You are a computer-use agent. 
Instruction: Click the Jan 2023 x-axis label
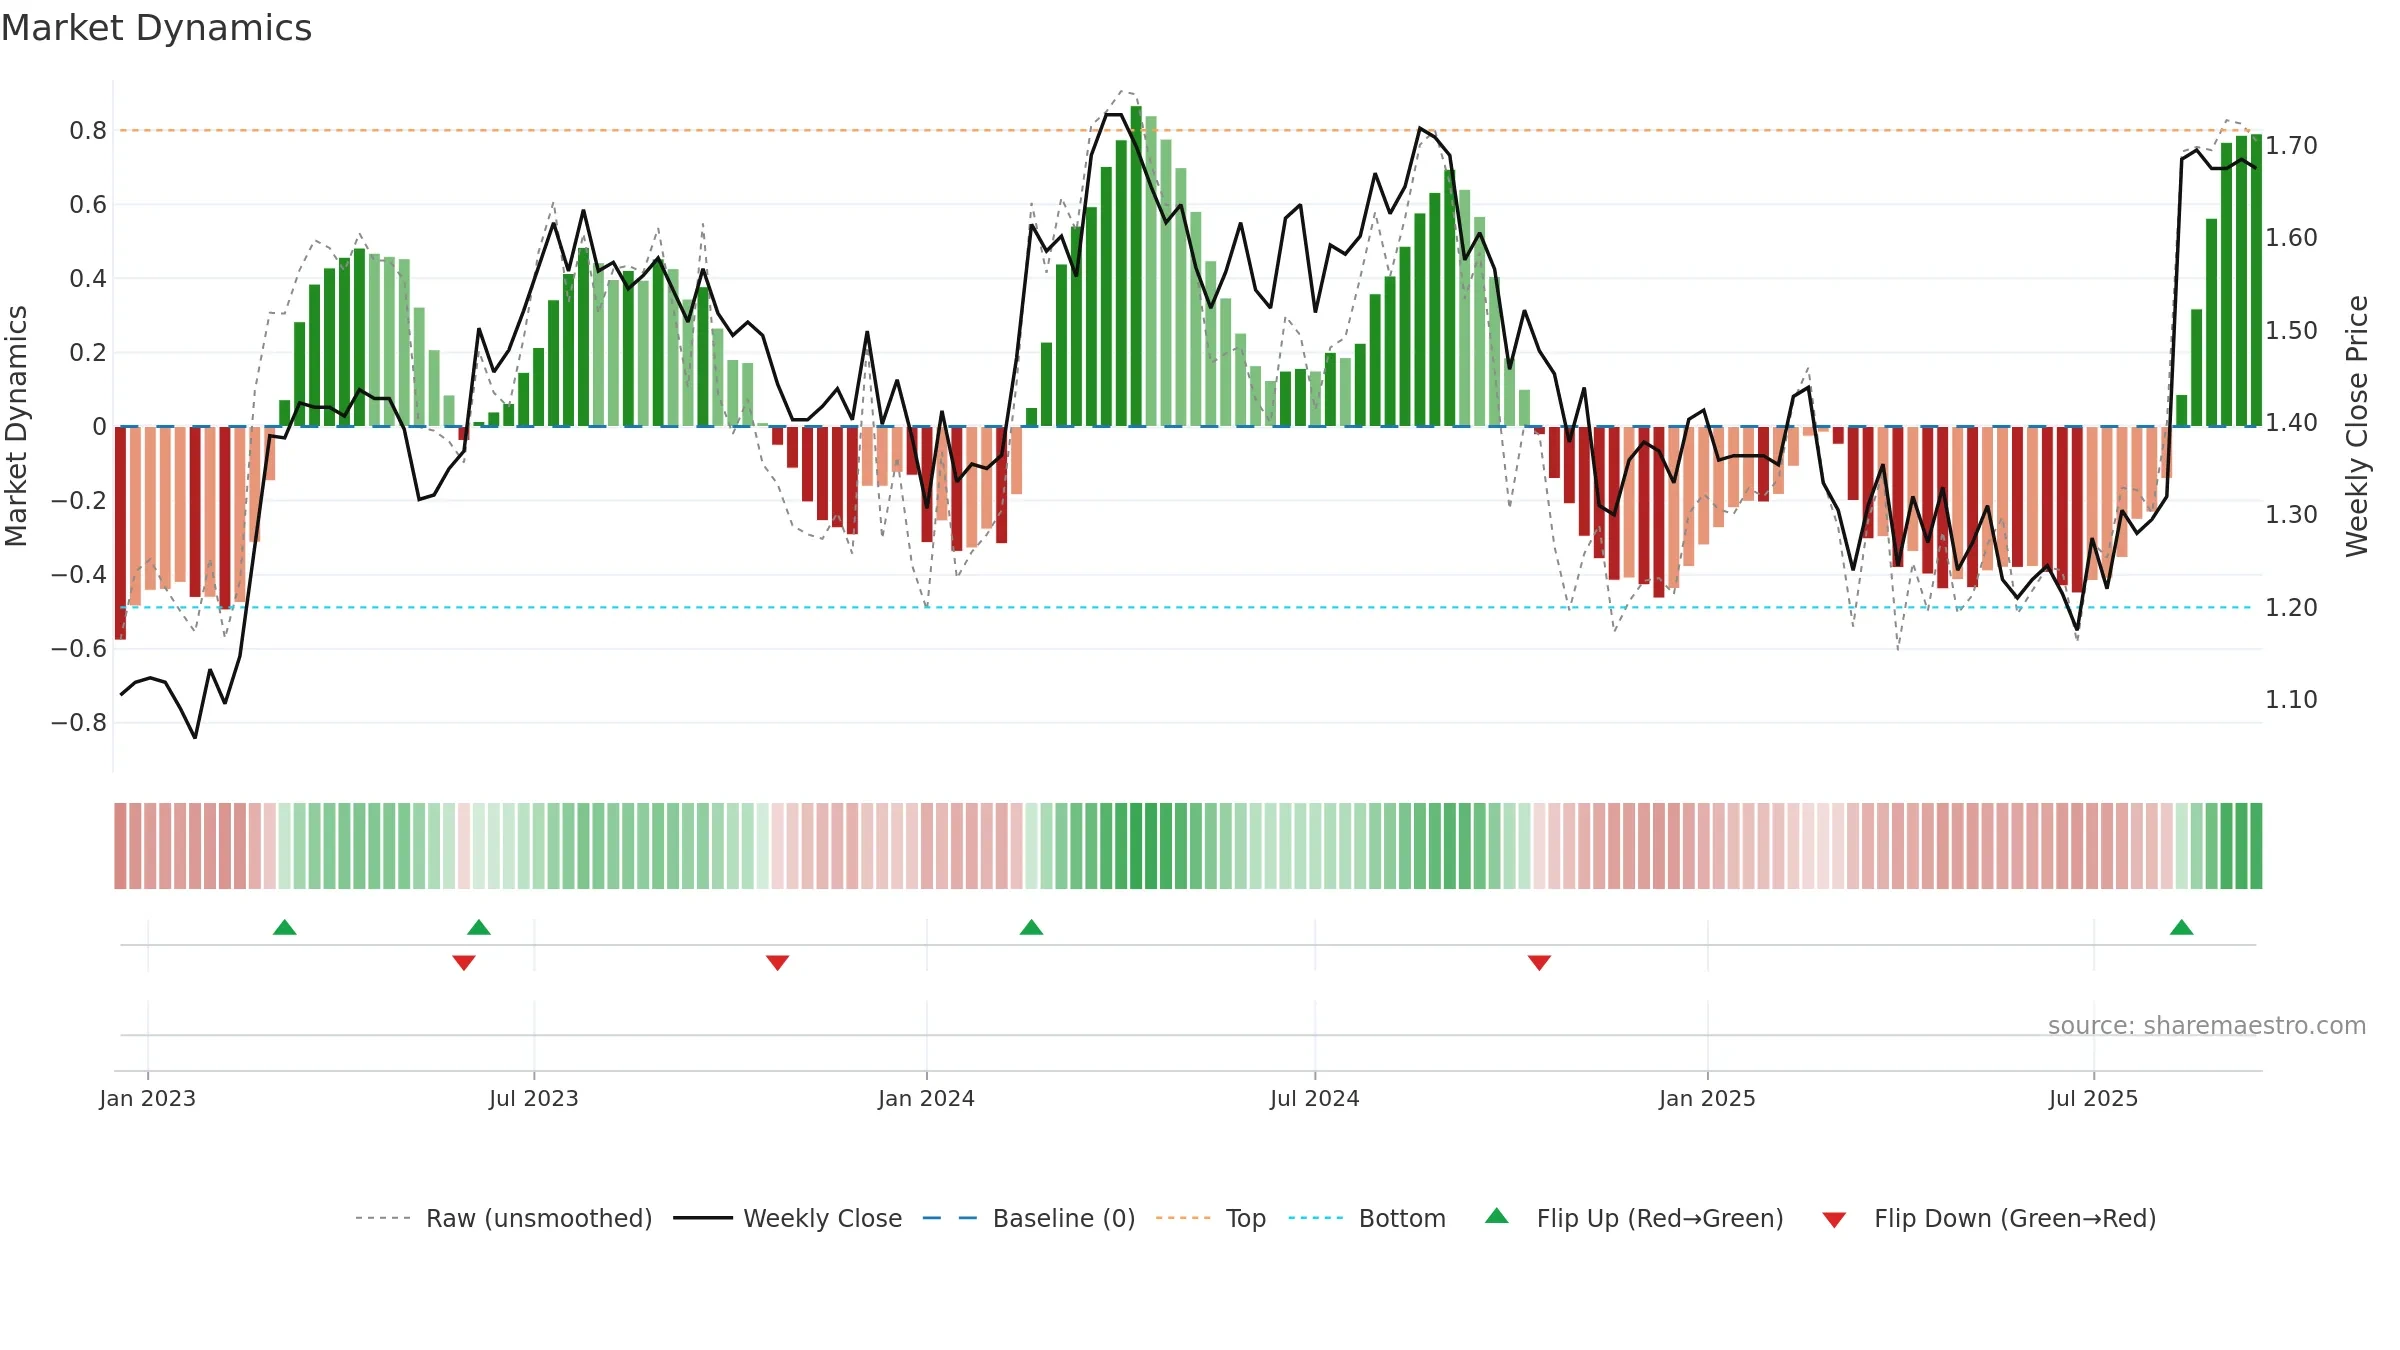(148, 1098)
